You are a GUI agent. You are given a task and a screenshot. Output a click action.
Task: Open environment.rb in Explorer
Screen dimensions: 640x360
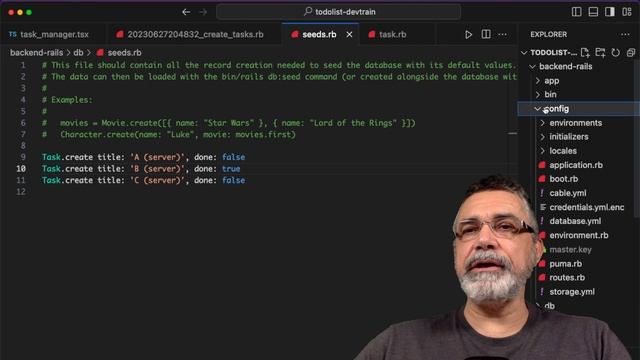point(579,236)
